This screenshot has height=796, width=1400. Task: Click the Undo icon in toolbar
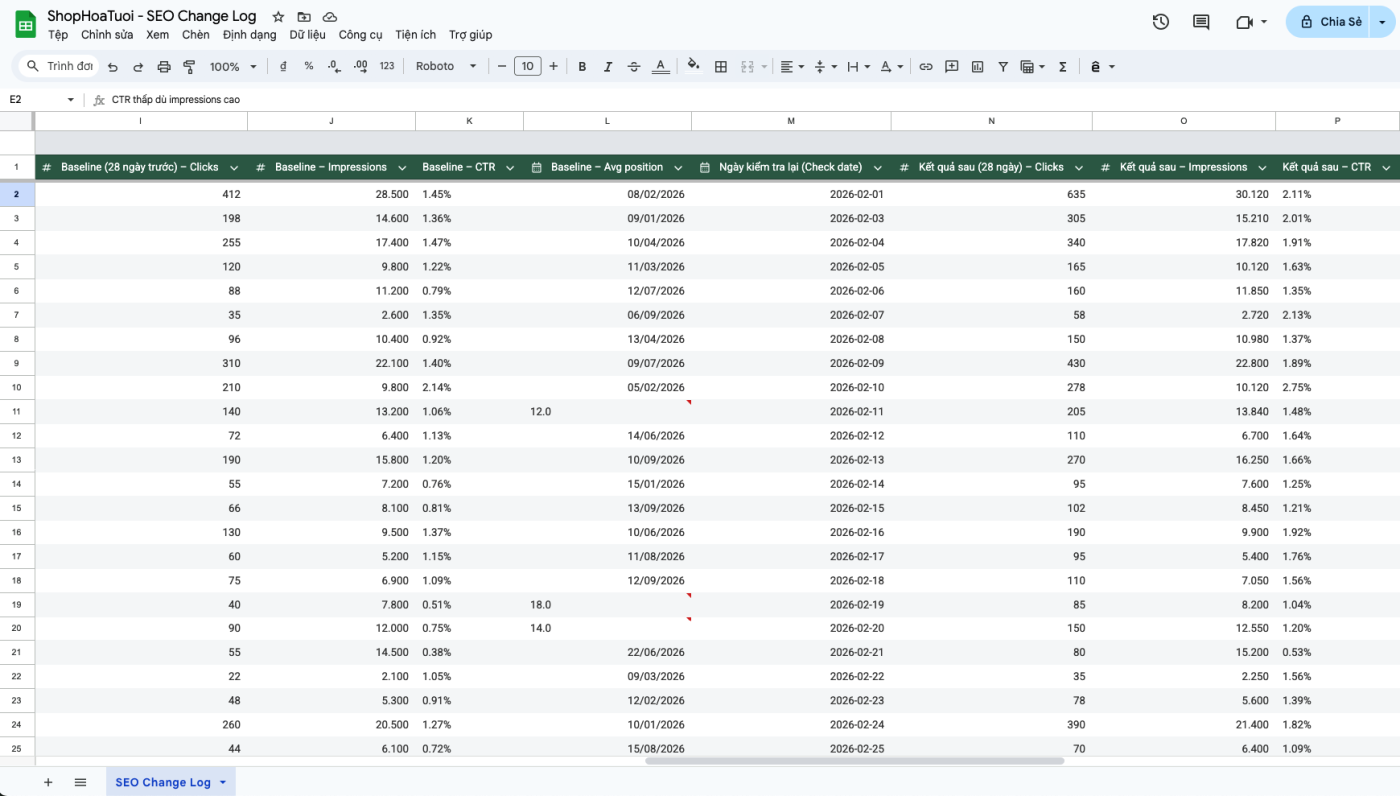point(112,67)
